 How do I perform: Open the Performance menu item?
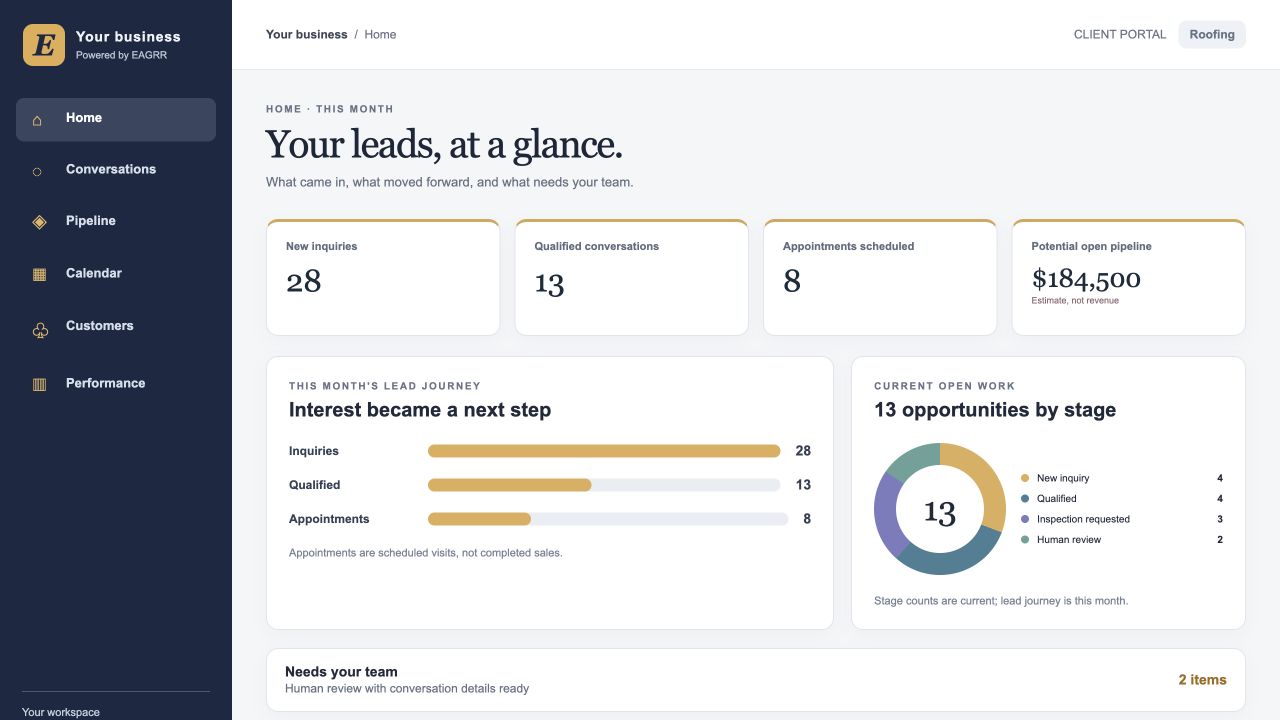(x=116, y=383)
